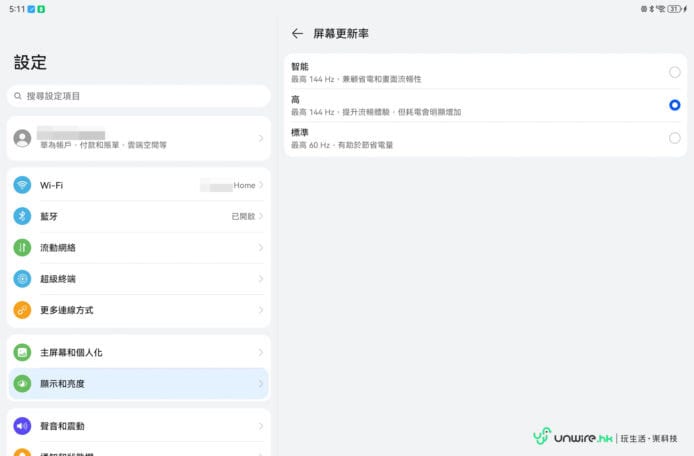Click the account profile avatar icon
The width and height of the screenshot is (694, 456).
(22, 138)
